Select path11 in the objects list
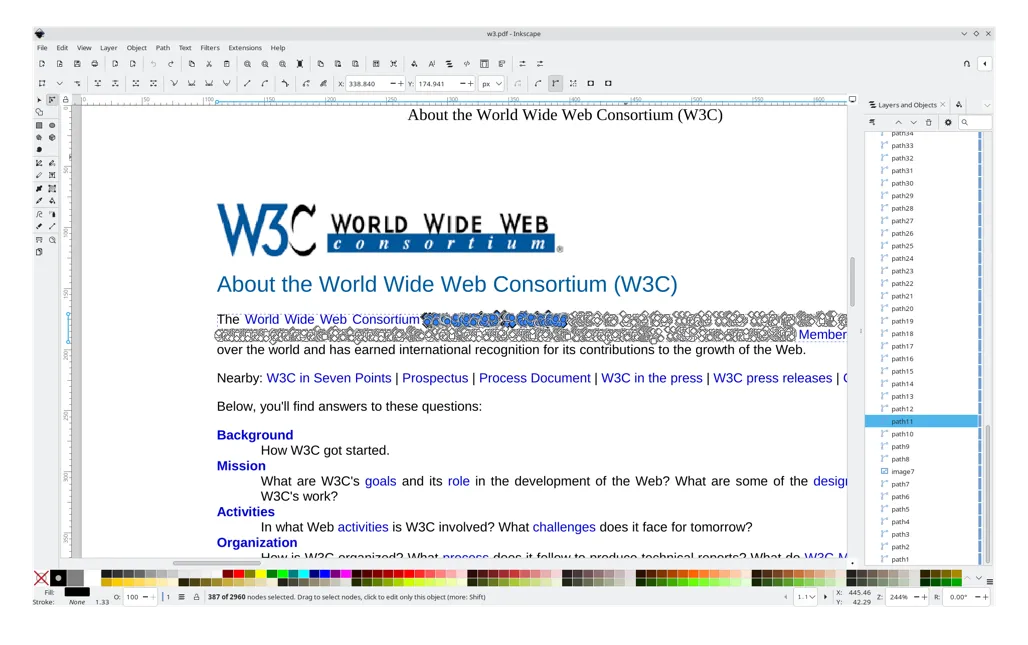This screenshot has width=1028, height=645. click(902, 422)
